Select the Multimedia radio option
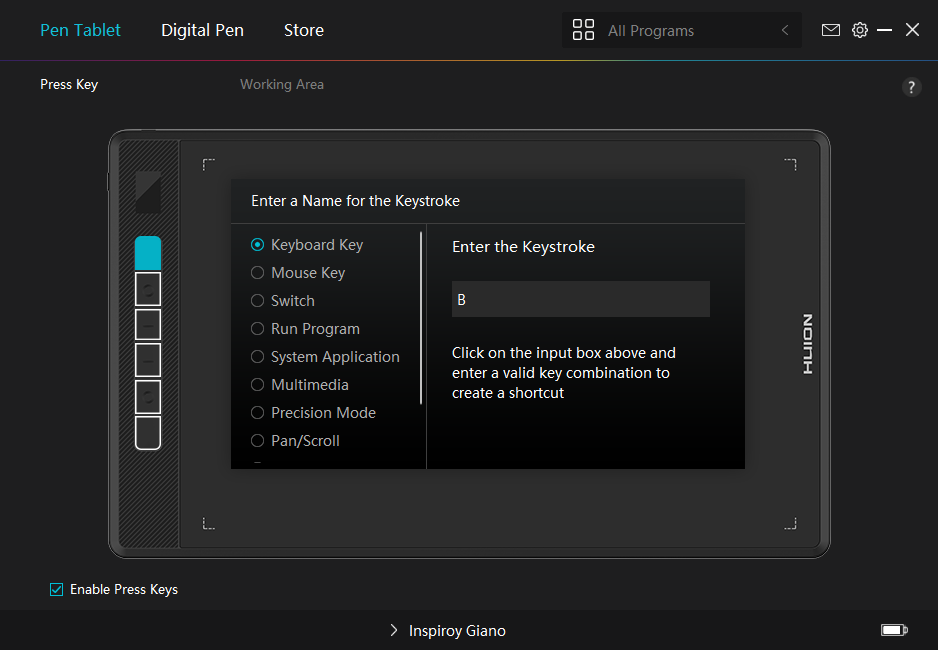The width and height of the screenshot is (938, 650). [x=258, y=385]
